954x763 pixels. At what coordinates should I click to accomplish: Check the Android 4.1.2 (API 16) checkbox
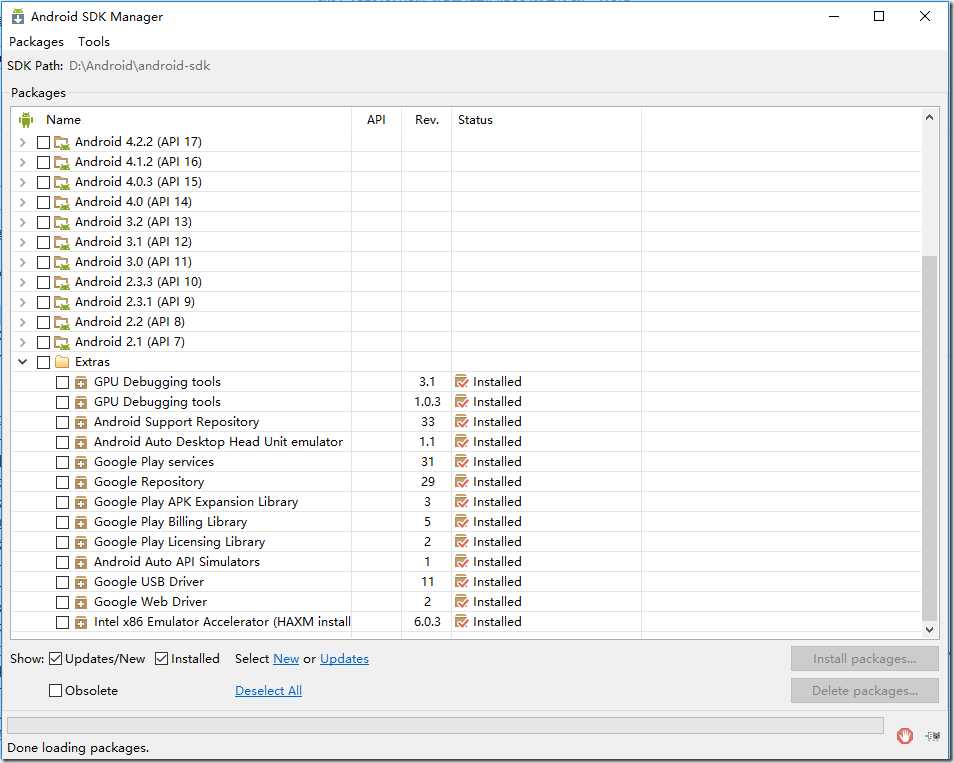coord(43,162)
